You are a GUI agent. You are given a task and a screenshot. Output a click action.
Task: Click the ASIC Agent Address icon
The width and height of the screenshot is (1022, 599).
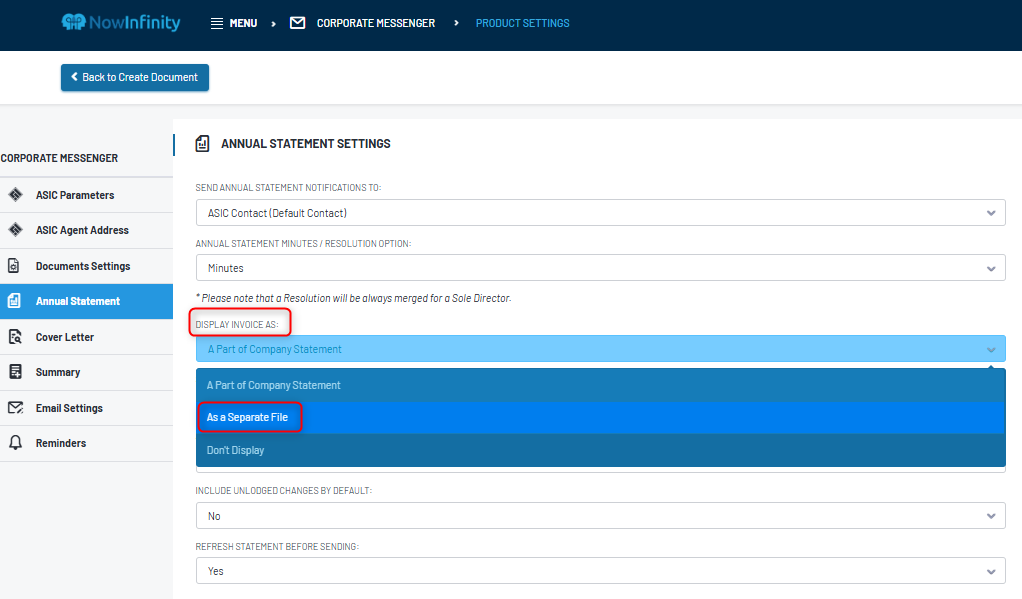(x=13, y=230)
